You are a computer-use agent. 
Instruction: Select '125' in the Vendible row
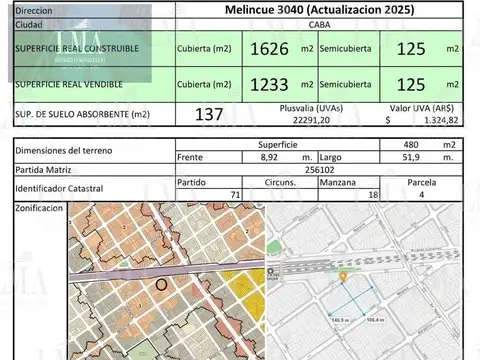point(411,85)
